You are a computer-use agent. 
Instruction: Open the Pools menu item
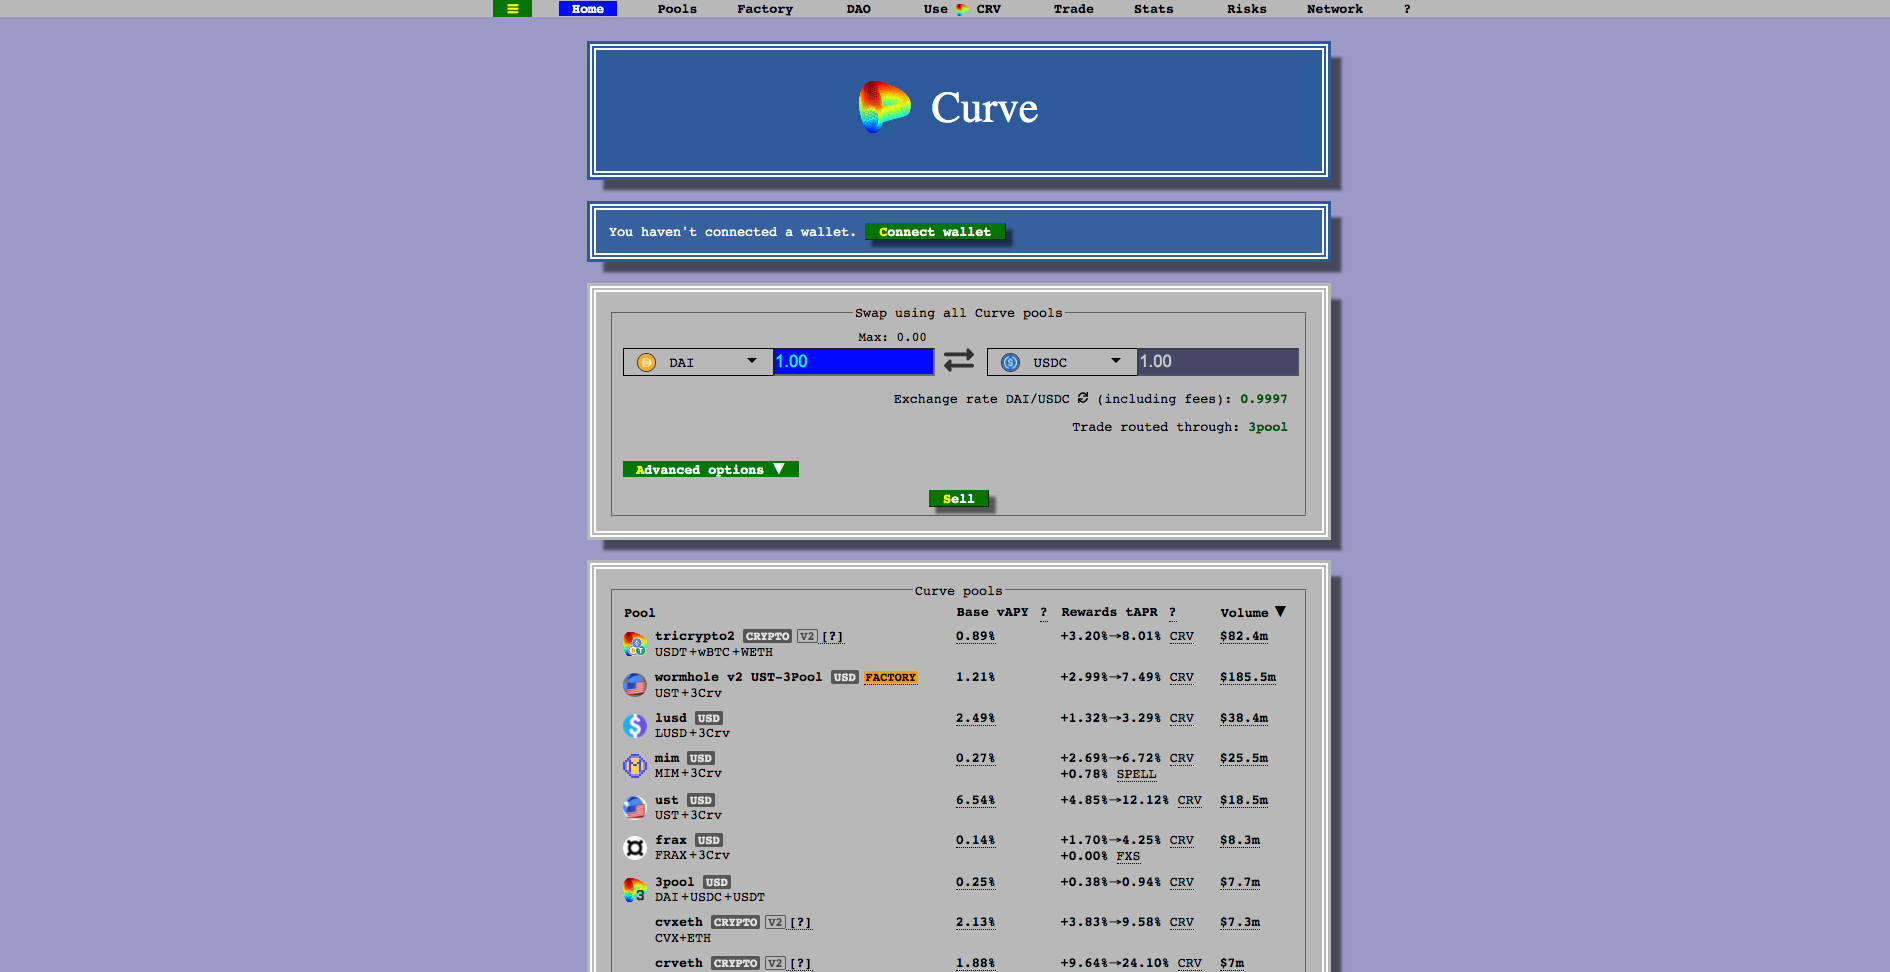pyautogui.click(x=677, y=9)
